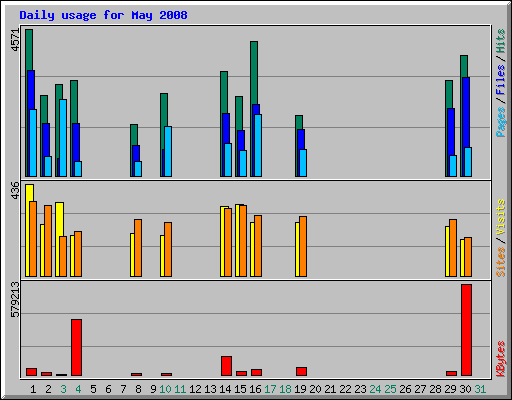The width and height of the screenshot is (512, 400).
Task: Click the 579213 KBytes axis value
Action: point(15,299)
